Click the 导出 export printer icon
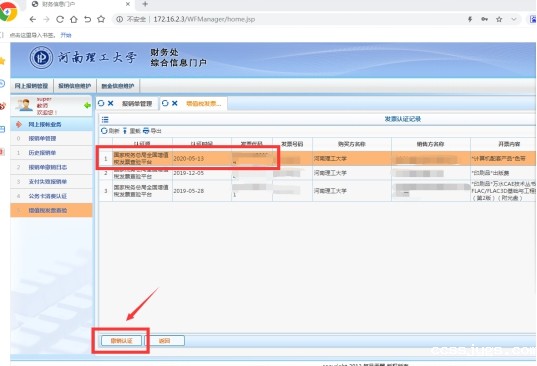 point(146,131)
